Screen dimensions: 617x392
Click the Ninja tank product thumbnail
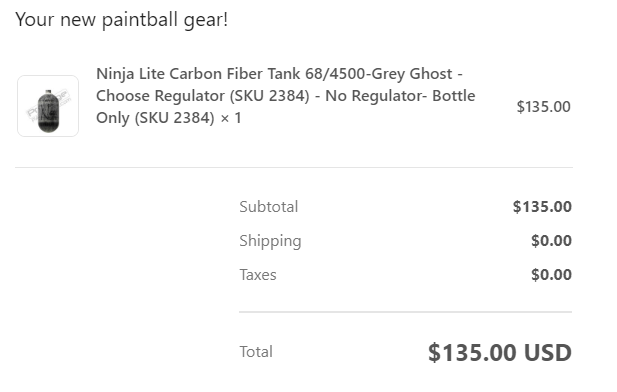click(x=48, y=106)
